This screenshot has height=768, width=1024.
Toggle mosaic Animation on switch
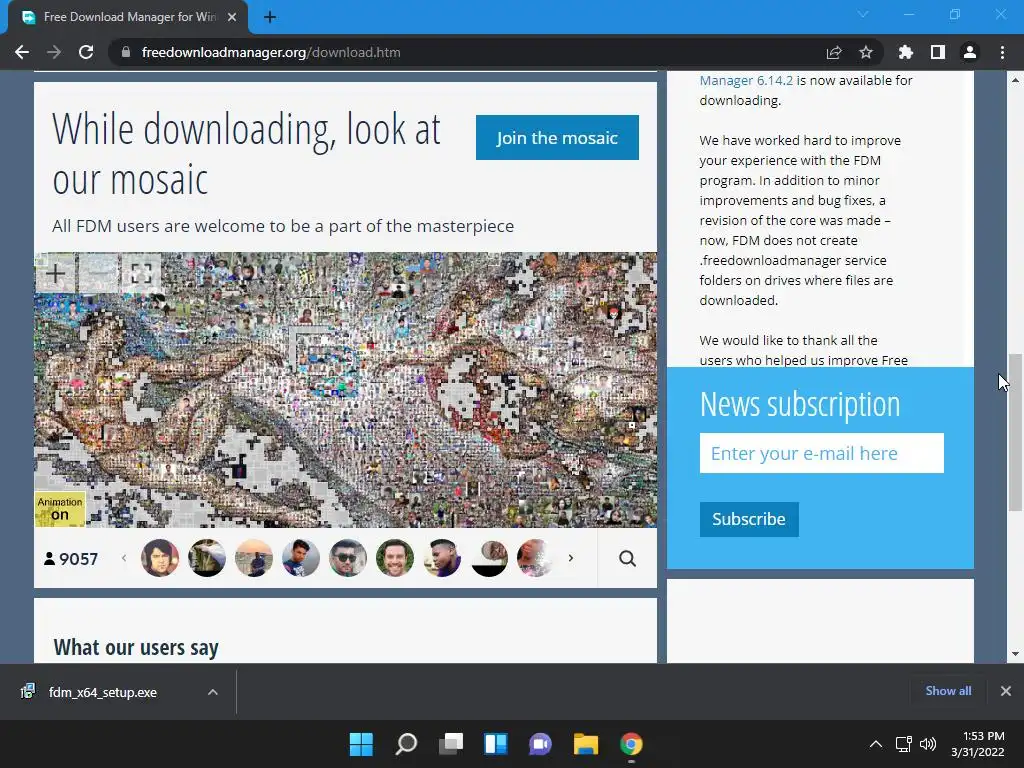60,509
